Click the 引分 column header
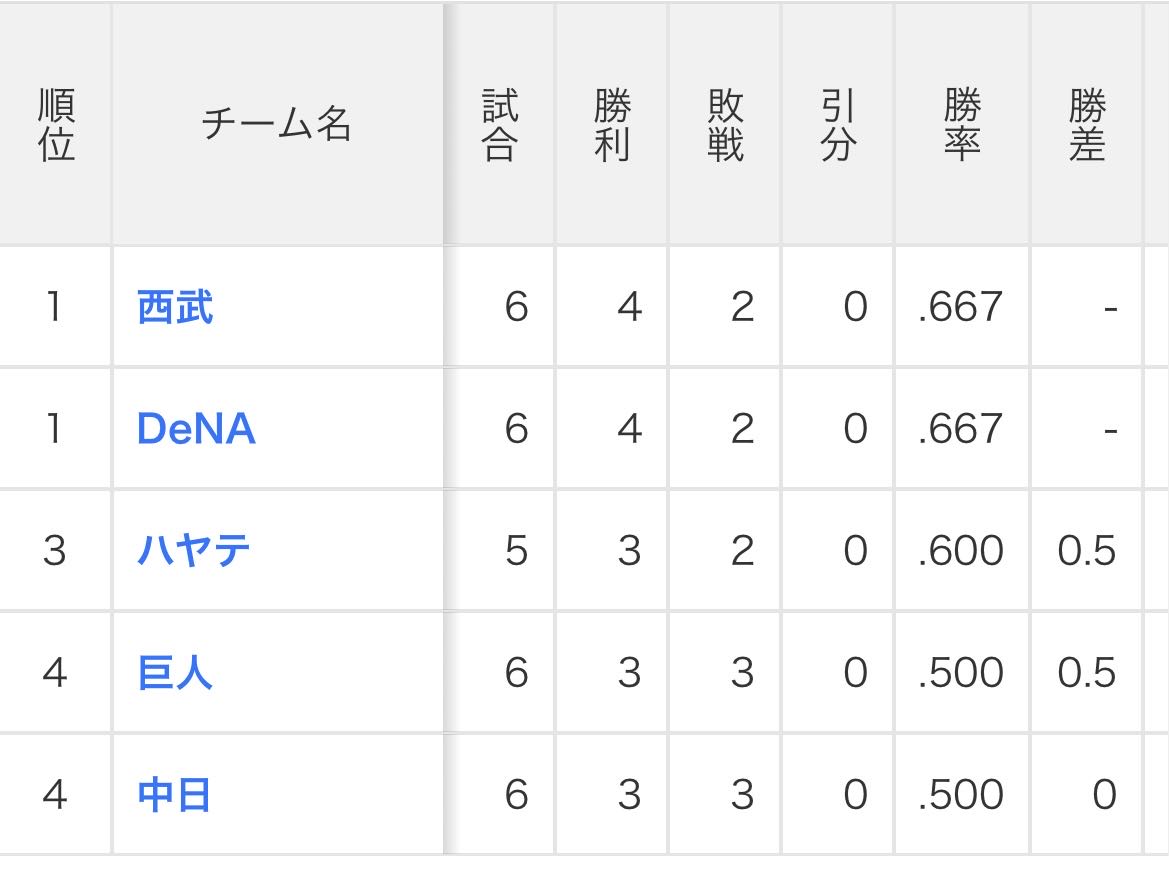This screenshot has width=1169, height=870. pyautogui.click(x=838, y=125)
